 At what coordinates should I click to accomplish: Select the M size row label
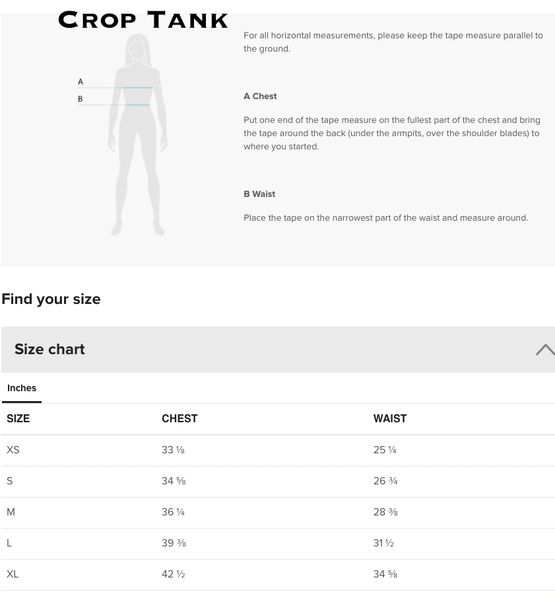point(11,512)
